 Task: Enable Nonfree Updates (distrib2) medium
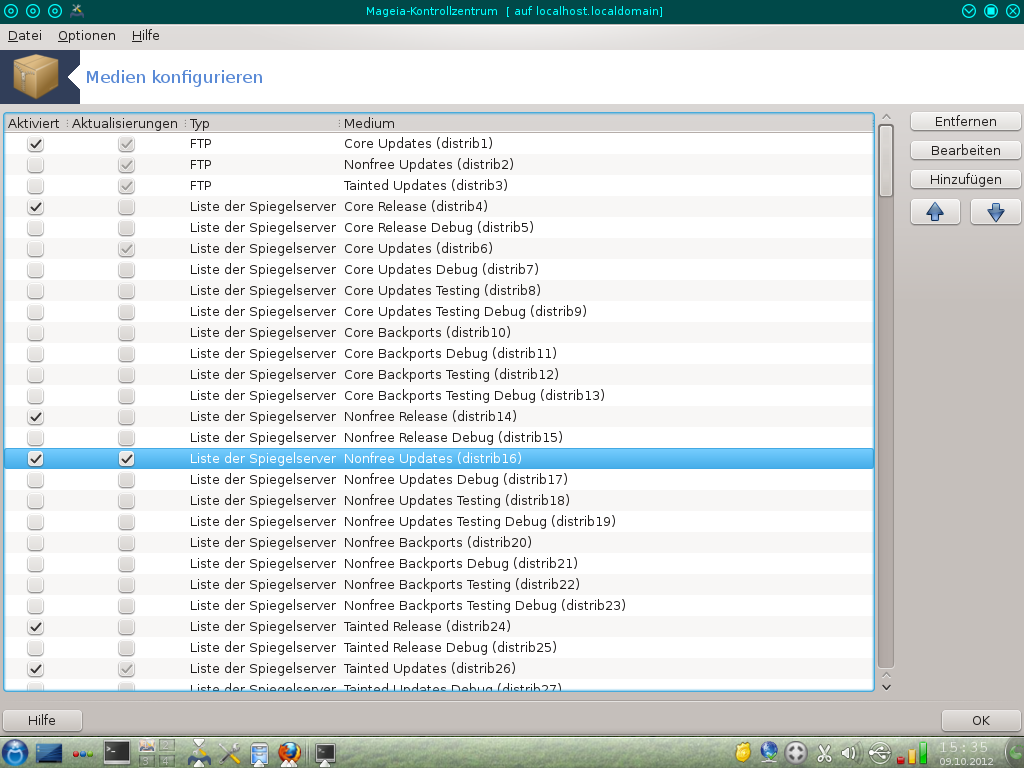pyautogui.click(x=36, y=165)
